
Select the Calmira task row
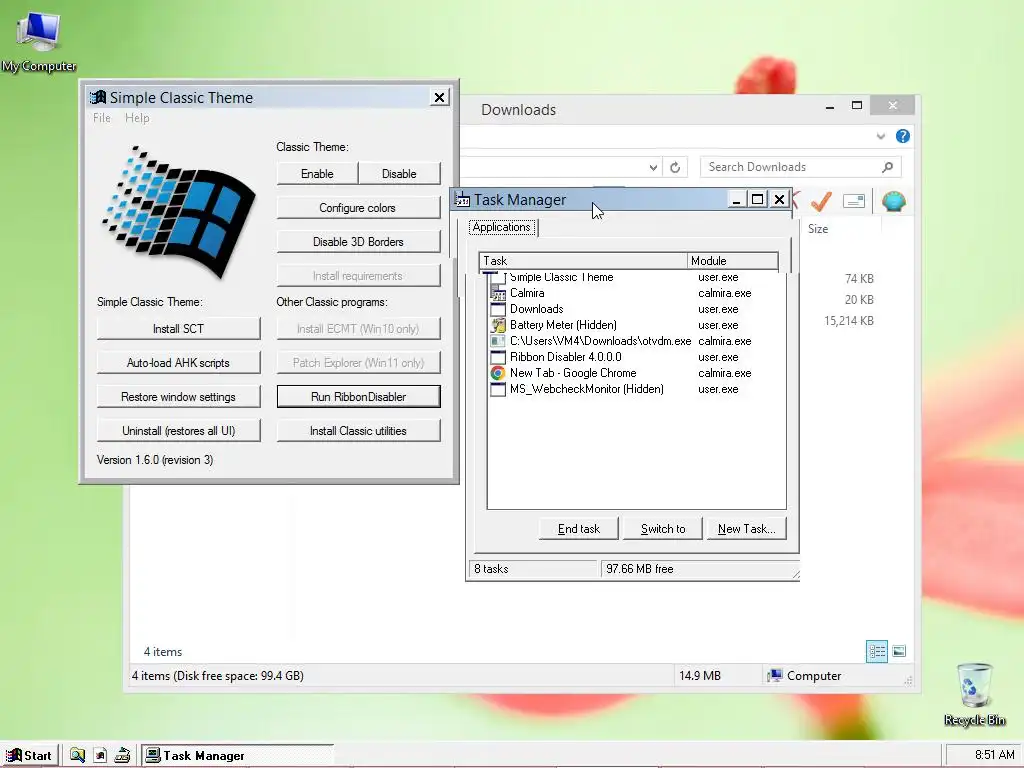click(637, 293)
